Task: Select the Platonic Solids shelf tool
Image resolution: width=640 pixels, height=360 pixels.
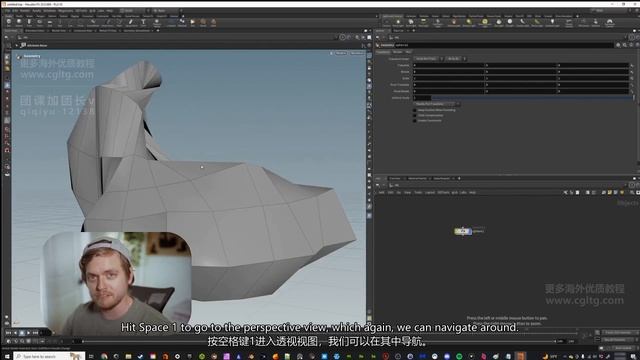Action: point(157,22)
